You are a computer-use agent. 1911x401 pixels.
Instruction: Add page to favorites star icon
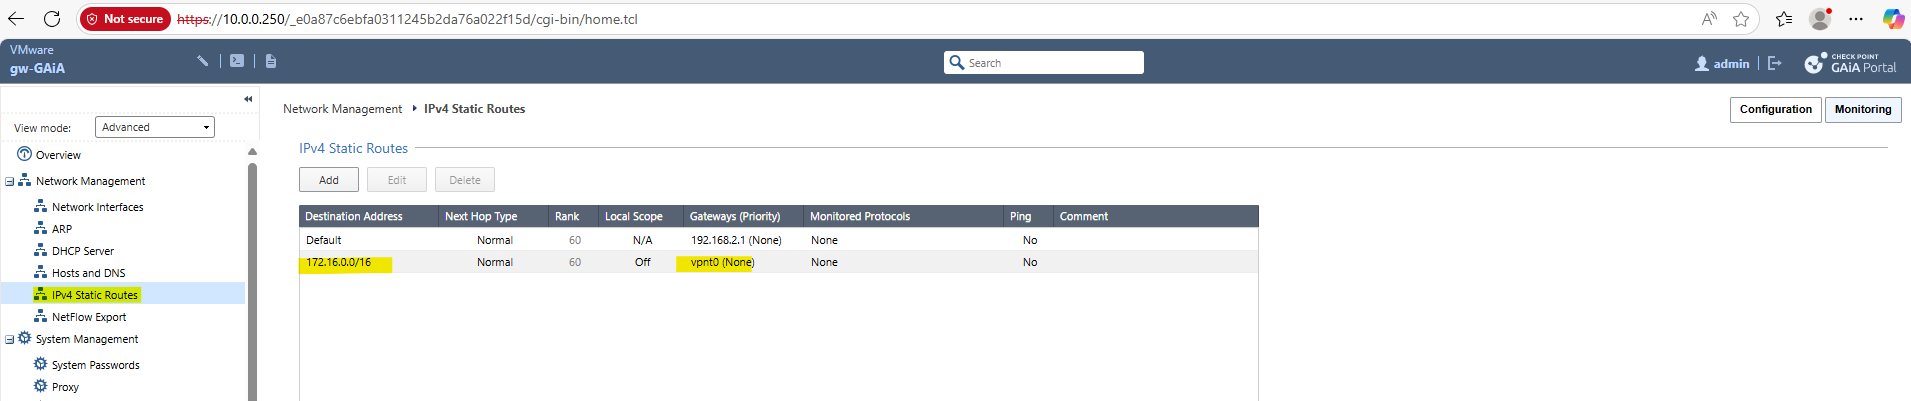(1741, 19)
